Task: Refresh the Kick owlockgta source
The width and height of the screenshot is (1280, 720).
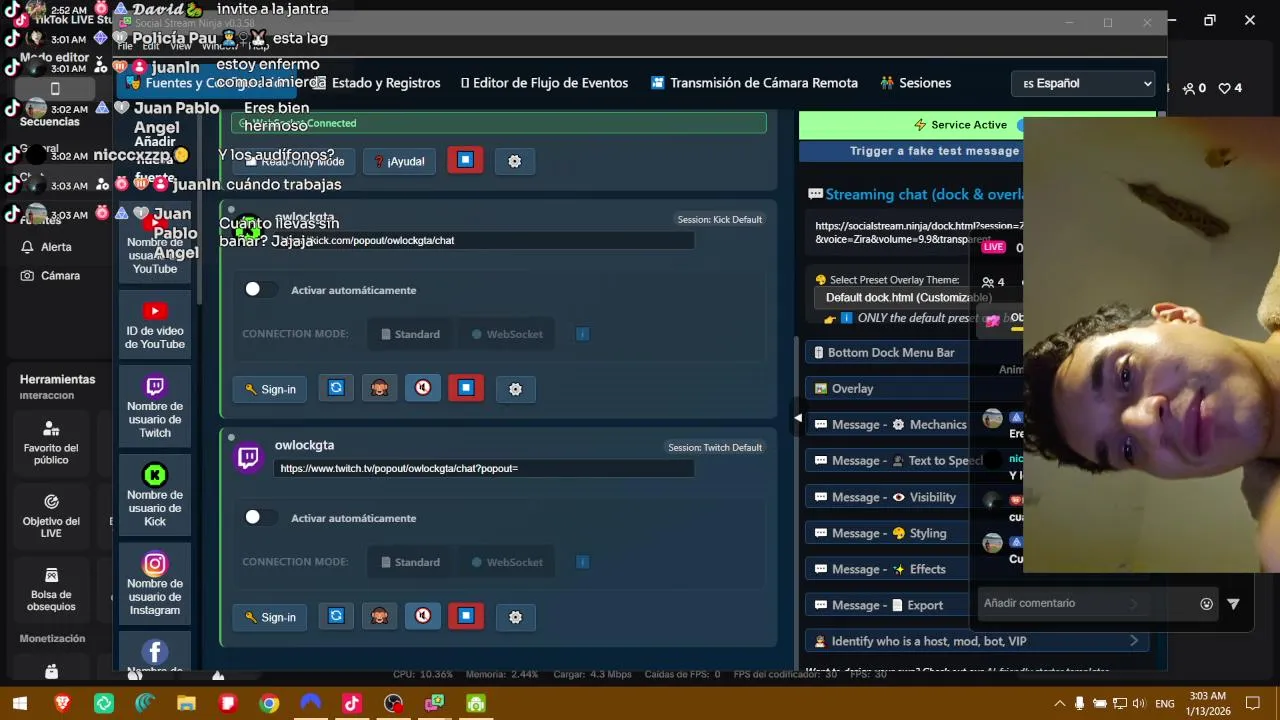Action: tap(336, 388)
